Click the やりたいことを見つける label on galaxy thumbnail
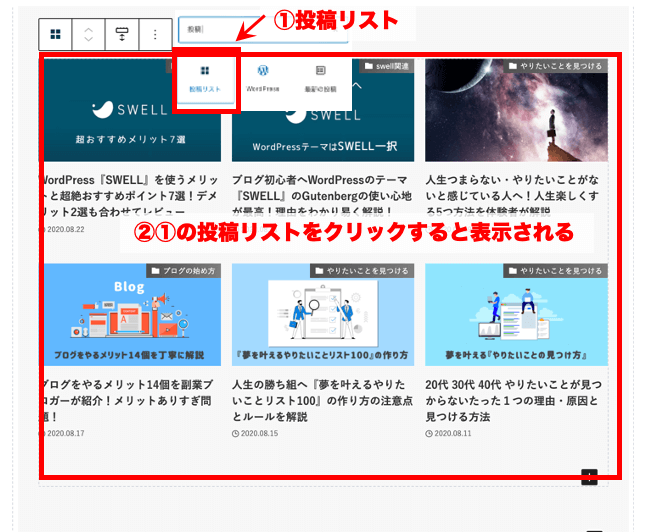Screen dimensions: 650x532 555,66
